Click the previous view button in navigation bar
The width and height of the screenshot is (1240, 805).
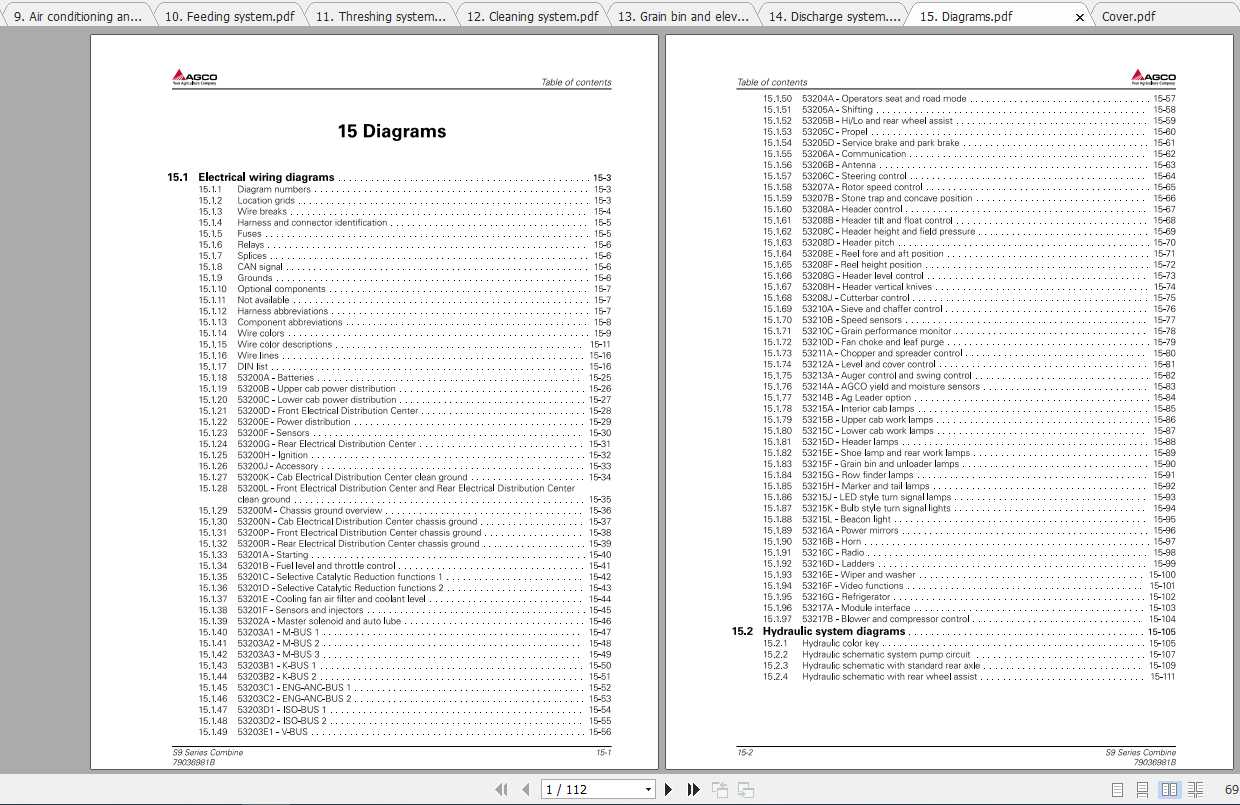[x=719, y=789]
